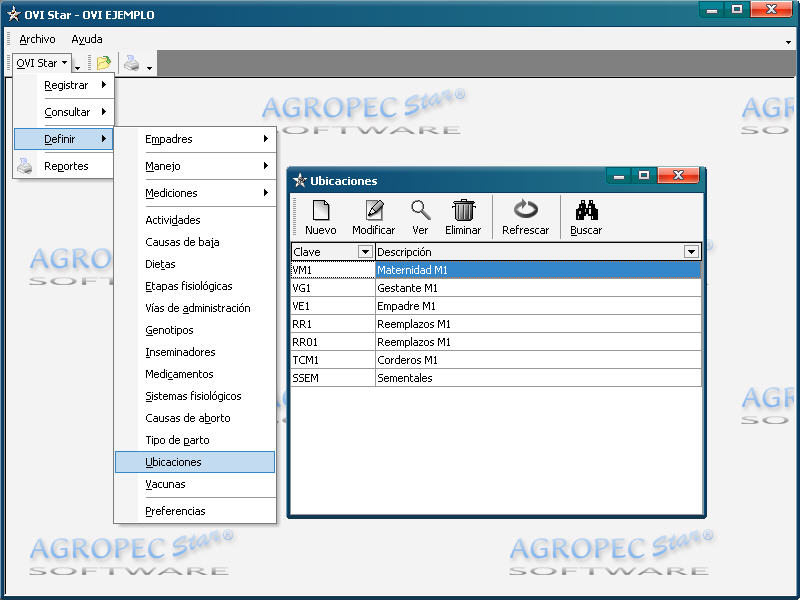Choose Etapas fisiológicas menu entry
The image size is (800, 600).
(194, 286)
